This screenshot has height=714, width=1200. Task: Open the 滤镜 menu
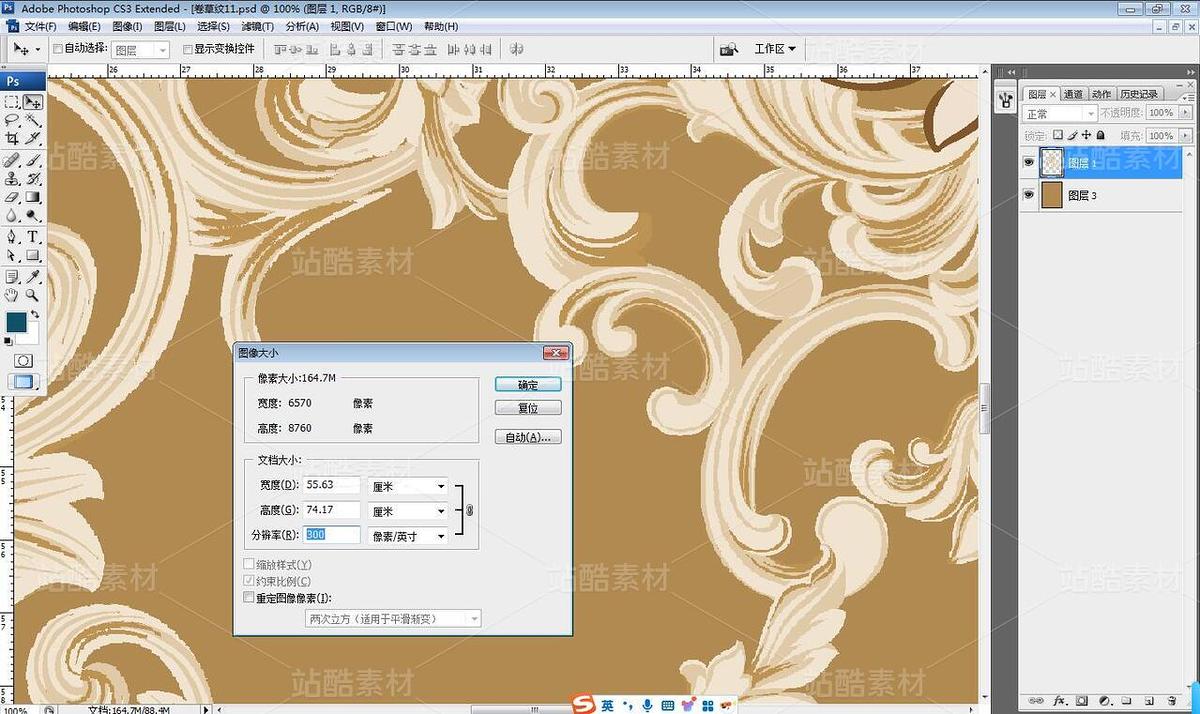tap(257, 27)
